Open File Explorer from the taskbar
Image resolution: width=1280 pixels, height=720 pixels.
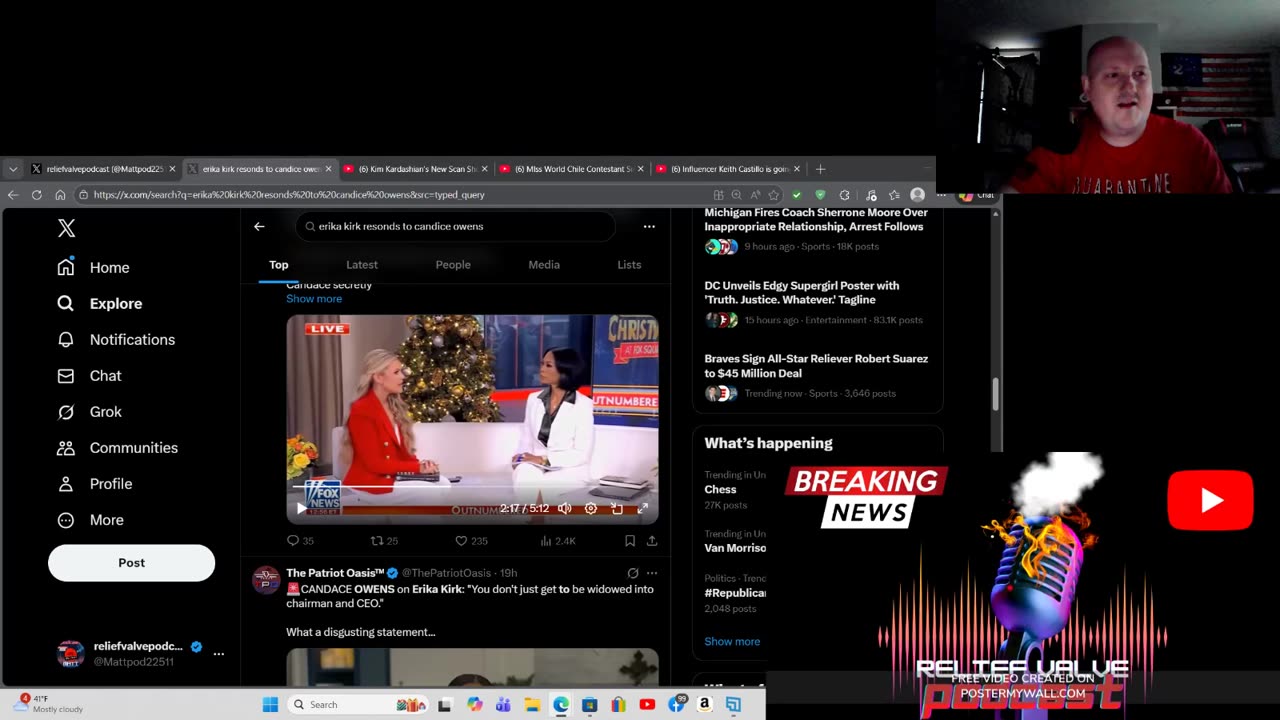click(x=532, y=705)
